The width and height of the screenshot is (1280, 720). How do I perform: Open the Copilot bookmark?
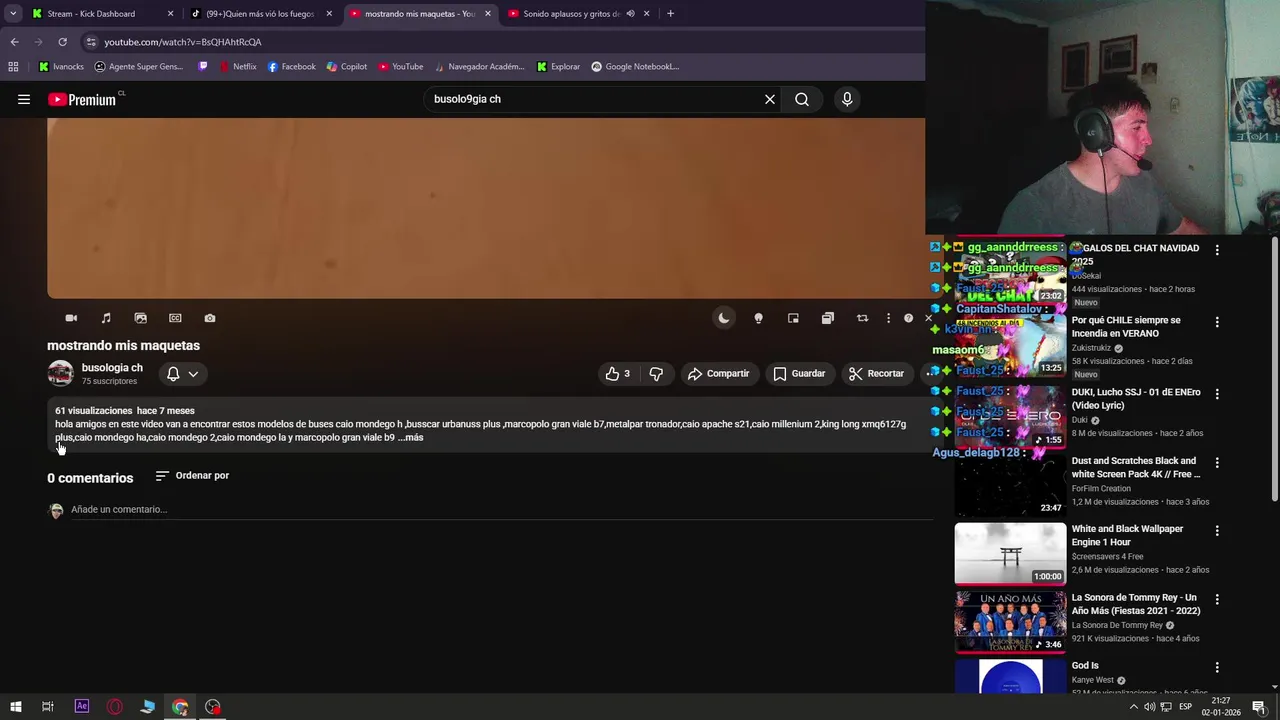point(346,67)
